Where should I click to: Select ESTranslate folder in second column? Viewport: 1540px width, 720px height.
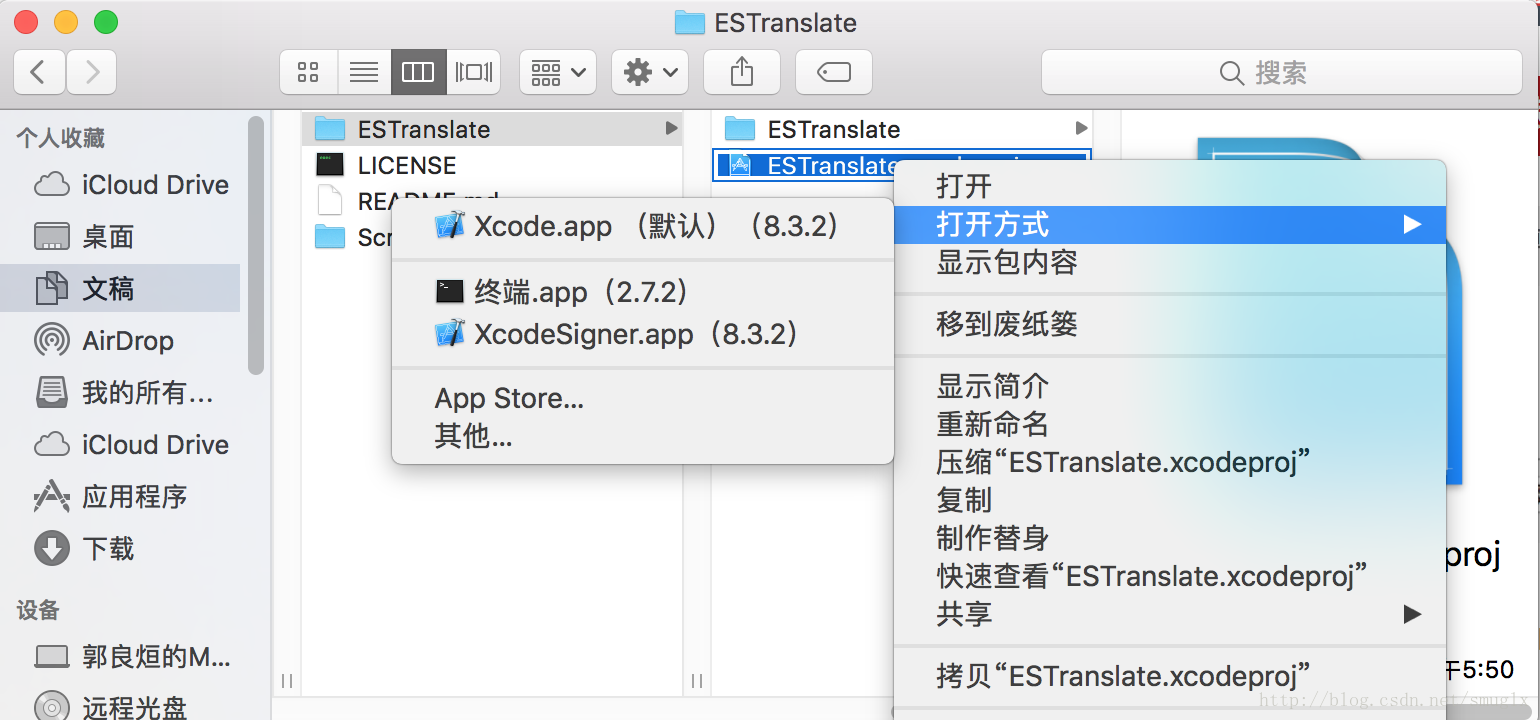point(902,129)
